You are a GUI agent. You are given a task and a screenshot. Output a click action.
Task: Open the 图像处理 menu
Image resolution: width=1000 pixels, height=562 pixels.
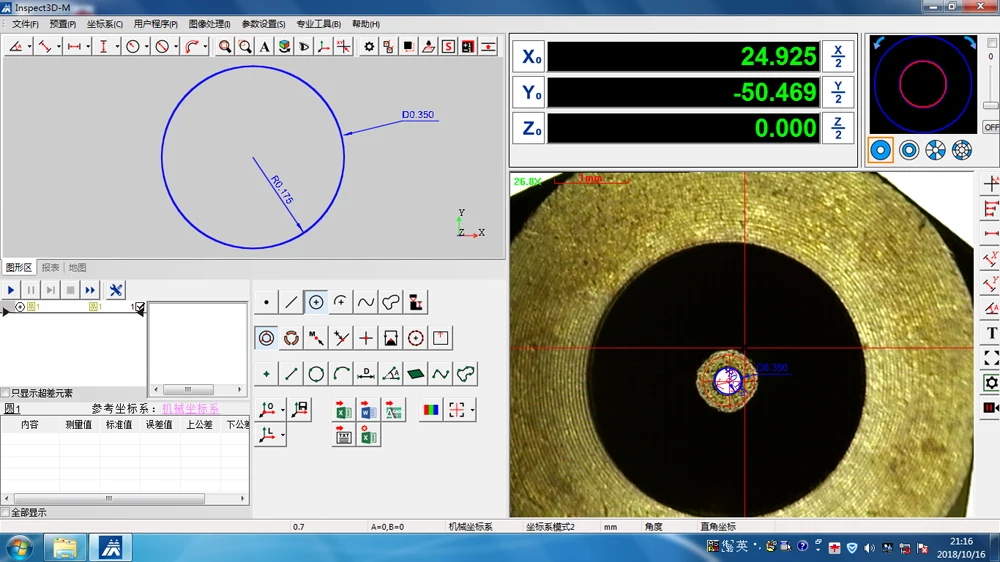(x=208, y=24)
